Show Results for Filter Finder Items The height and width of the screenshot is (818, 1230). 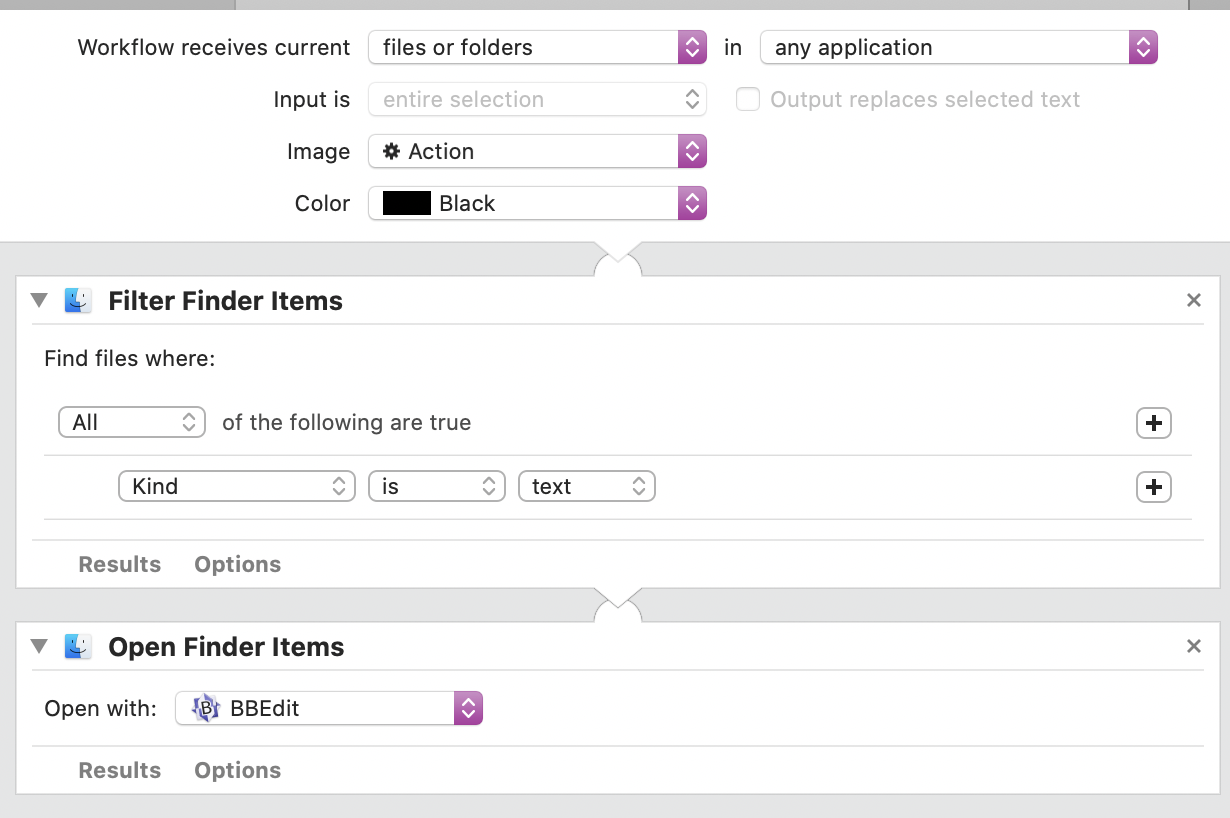pos(119,564)
